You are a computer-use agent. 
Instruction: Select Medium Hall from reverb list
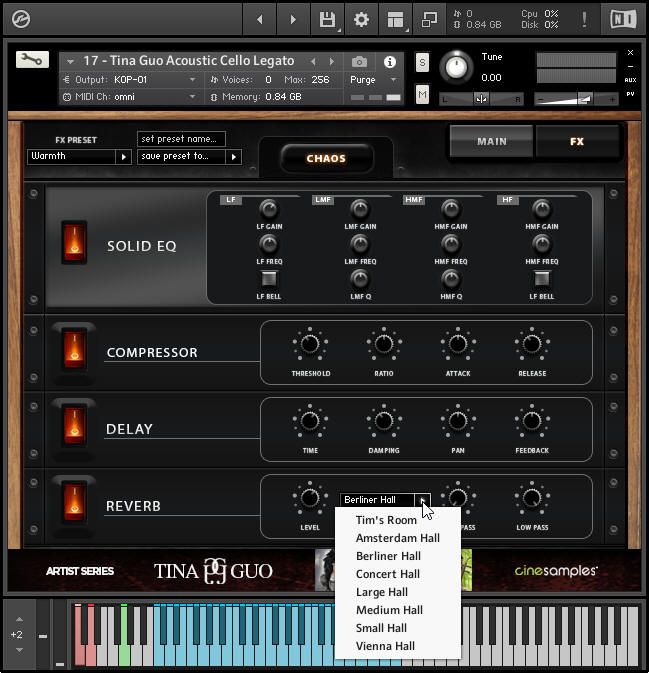pyautogui.click(x=389, y=610)
